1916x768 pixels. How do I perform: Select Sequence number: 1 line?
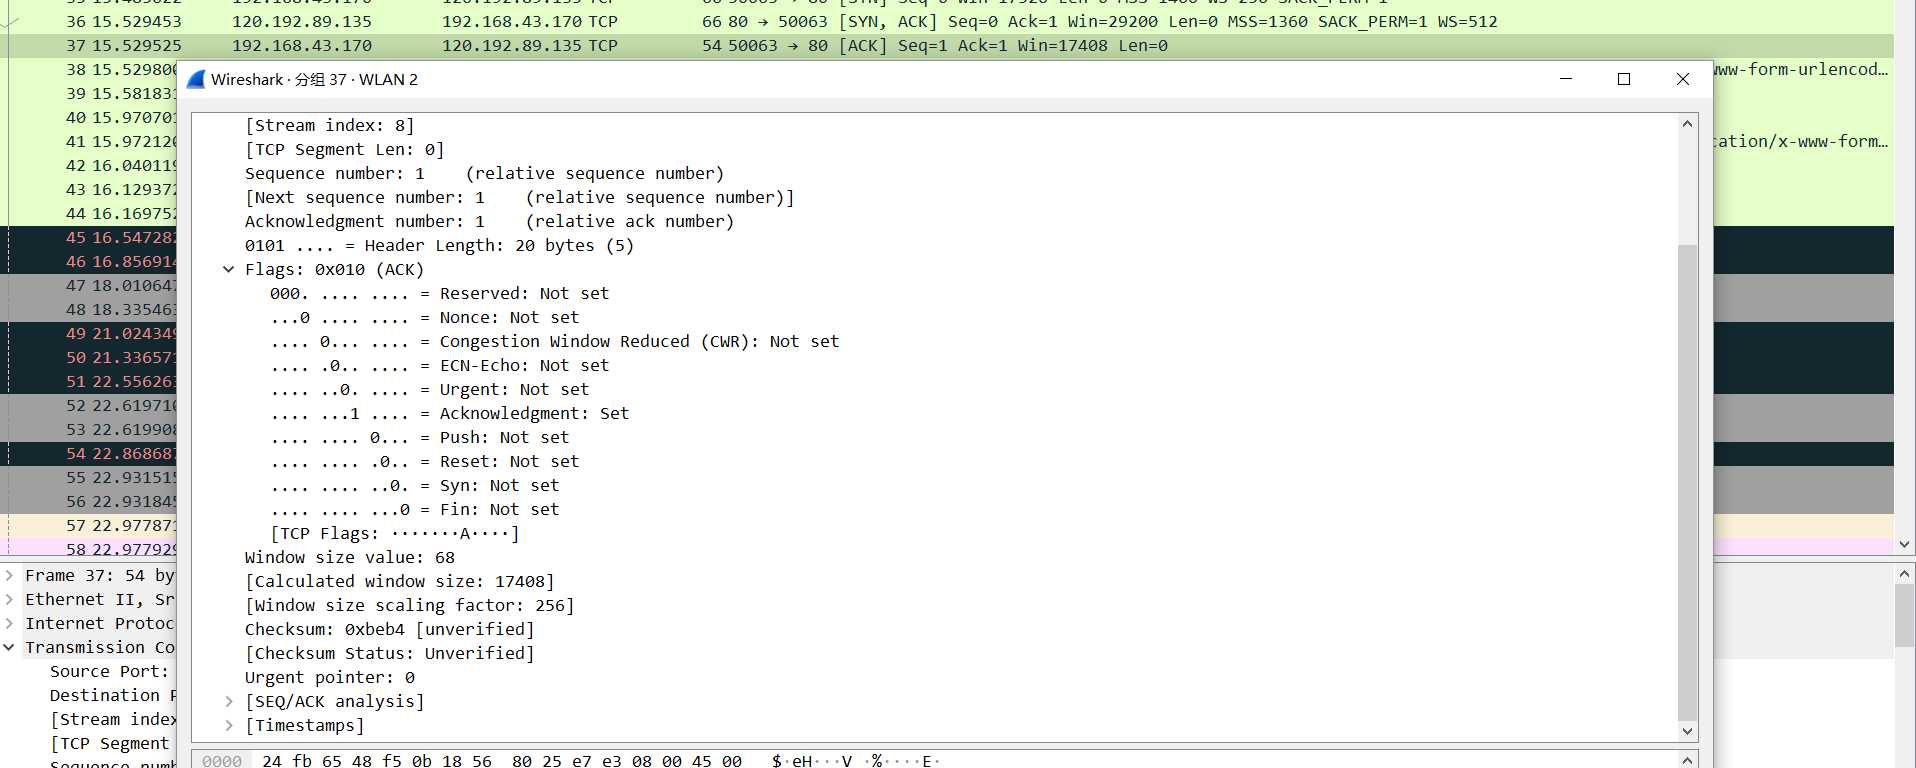pyautogui.click(x=484, y=173)
